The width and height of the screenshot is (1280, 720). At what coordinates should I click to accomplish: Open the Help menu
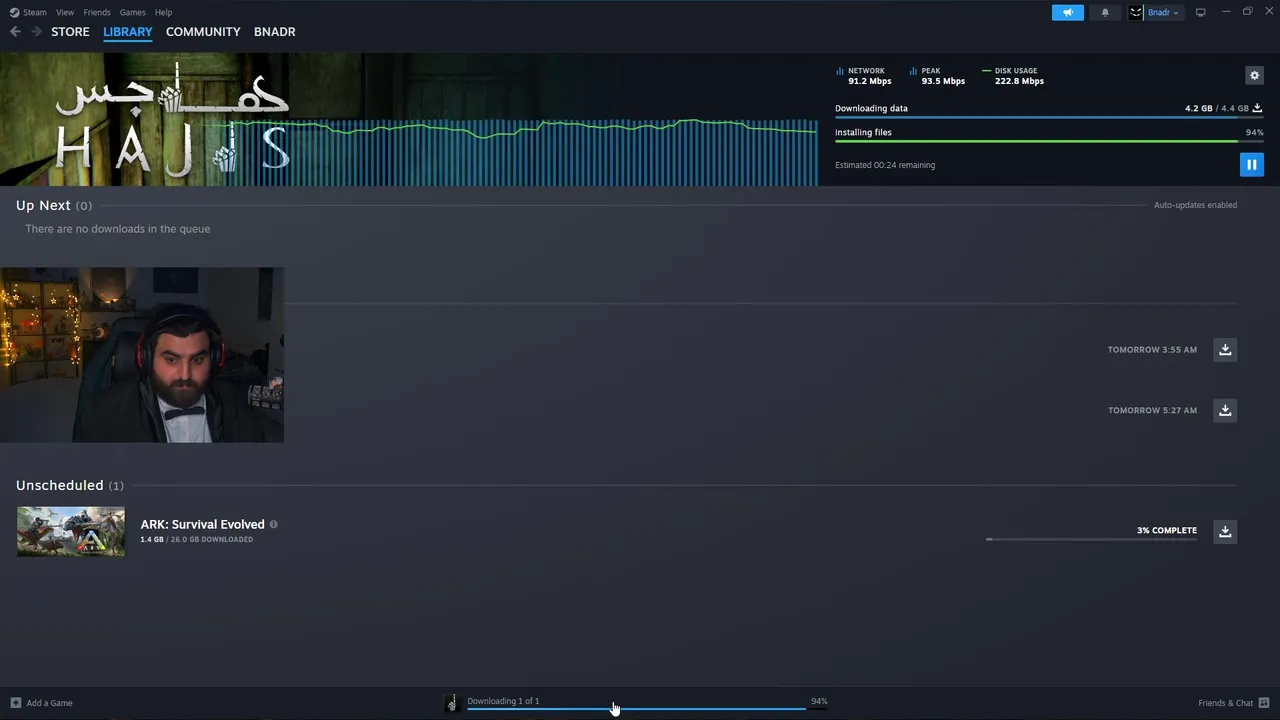[x=163, y=12]
